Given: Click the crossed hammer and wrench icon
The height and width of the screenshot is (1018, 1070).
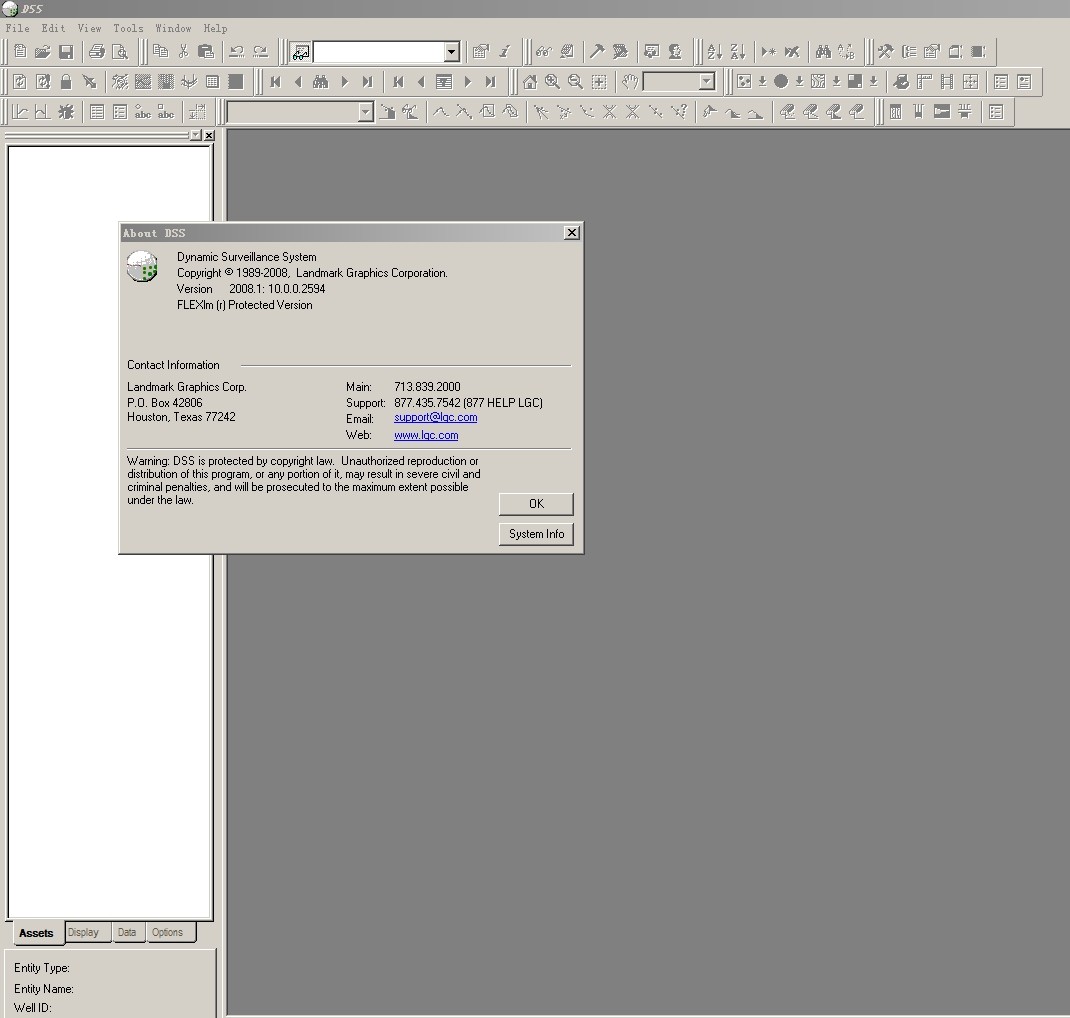Looking at the screenshot, I should (x=886, y=52).
